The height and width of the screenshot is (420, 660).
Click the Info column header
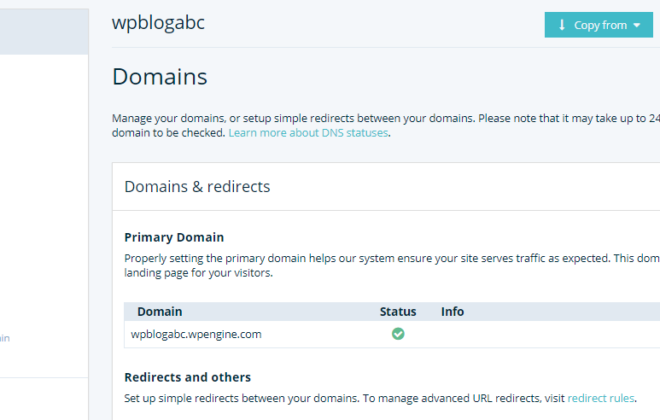tap(452, 311)
